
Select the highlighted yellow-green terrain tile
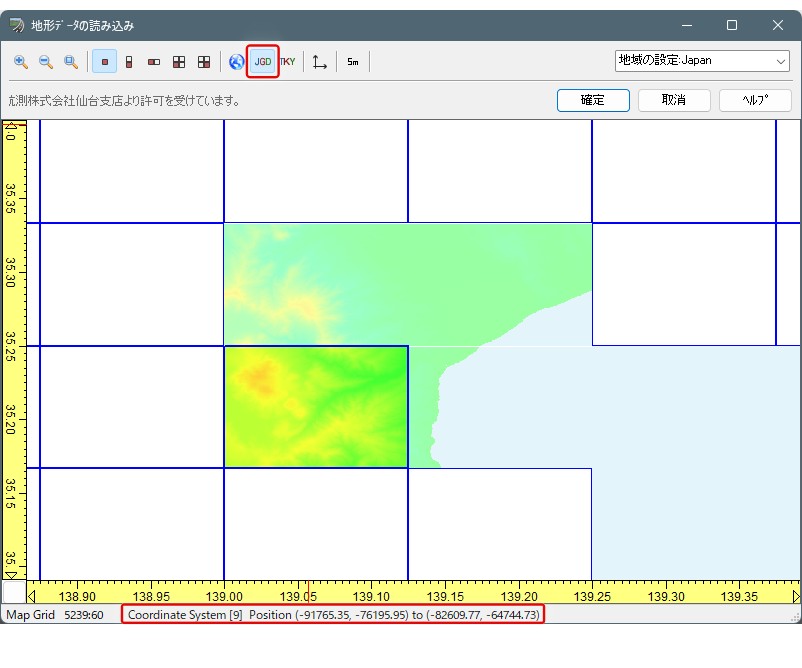coord(316,407)
